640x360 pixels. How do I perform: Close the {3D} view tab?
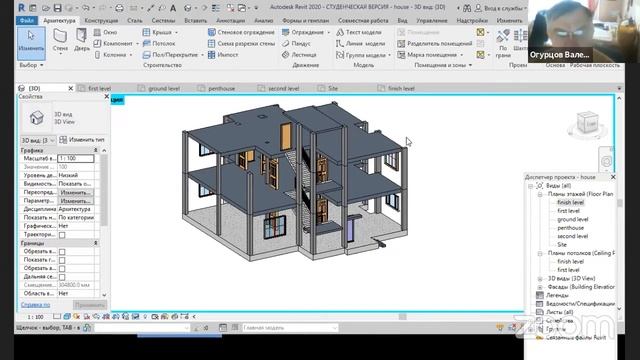click(71, 88)
